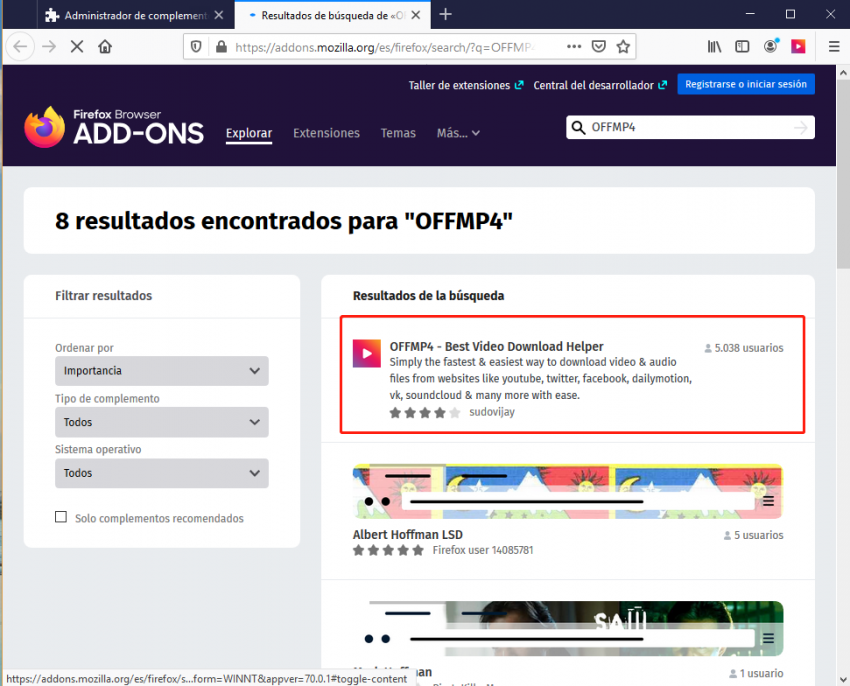The width and height of the screenshot is (850, 686).
Task: Check Solo complementos recomendados
Action: [61, 517]
